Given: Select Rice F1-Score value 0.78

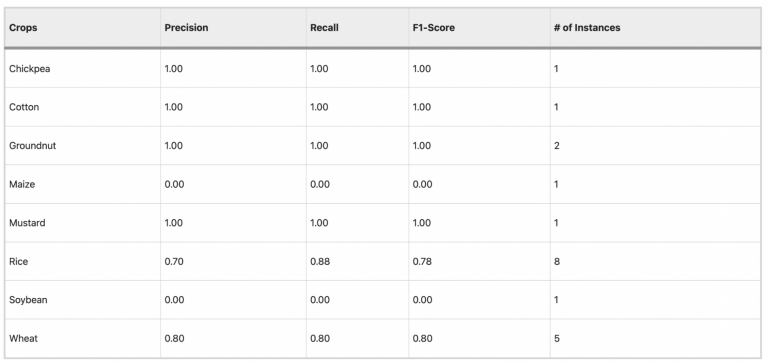Looking at the screenshot, I should pos(422,262).
